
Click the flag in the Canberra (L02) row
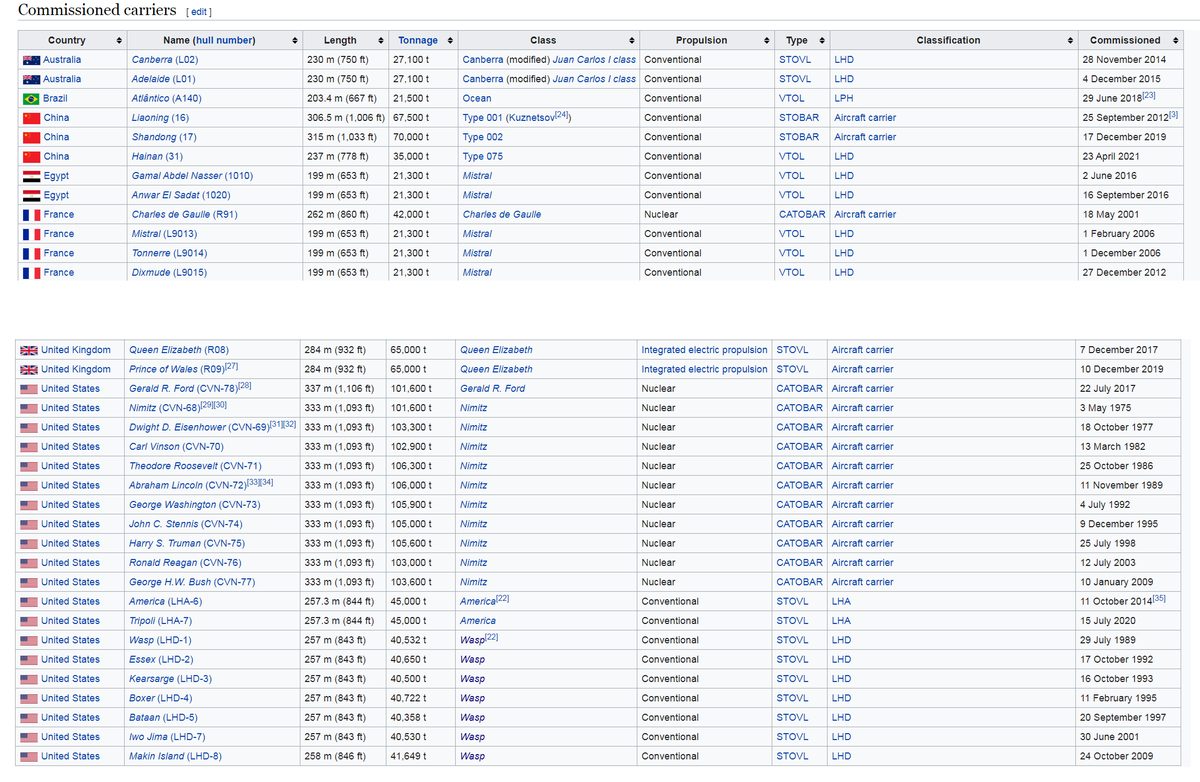click(x=31, y=60)
